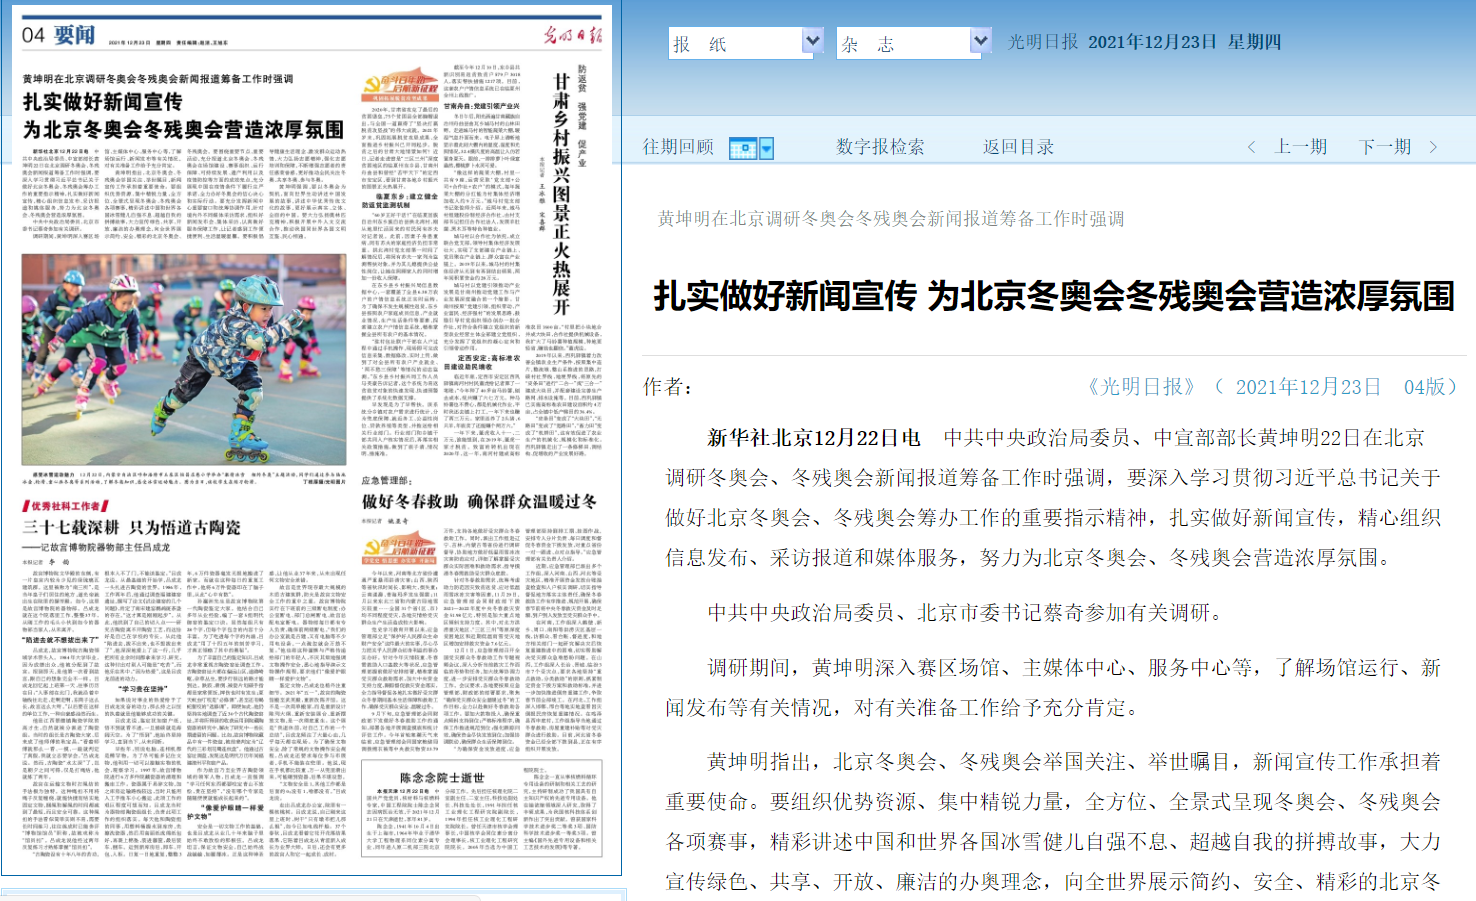Open 往期回顾 past issues

[x=678, y=147]
